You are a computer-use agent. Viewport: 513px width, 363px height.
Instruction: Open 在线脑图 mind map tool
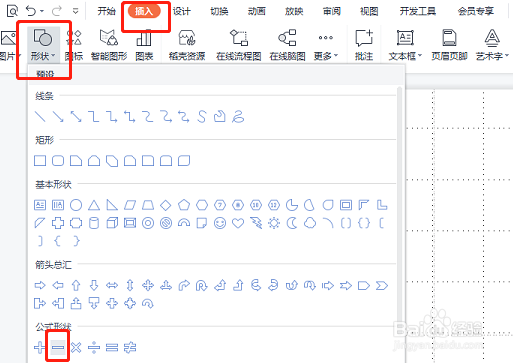[x=287, y=45]
